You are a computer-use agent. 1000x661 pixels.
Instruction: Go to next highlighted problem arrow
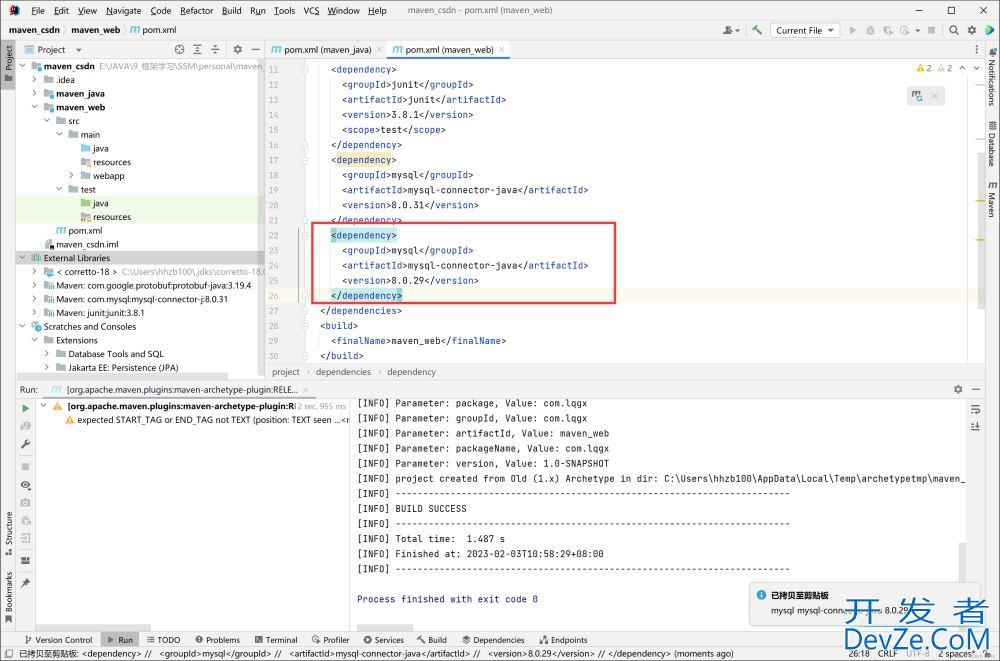976,68
